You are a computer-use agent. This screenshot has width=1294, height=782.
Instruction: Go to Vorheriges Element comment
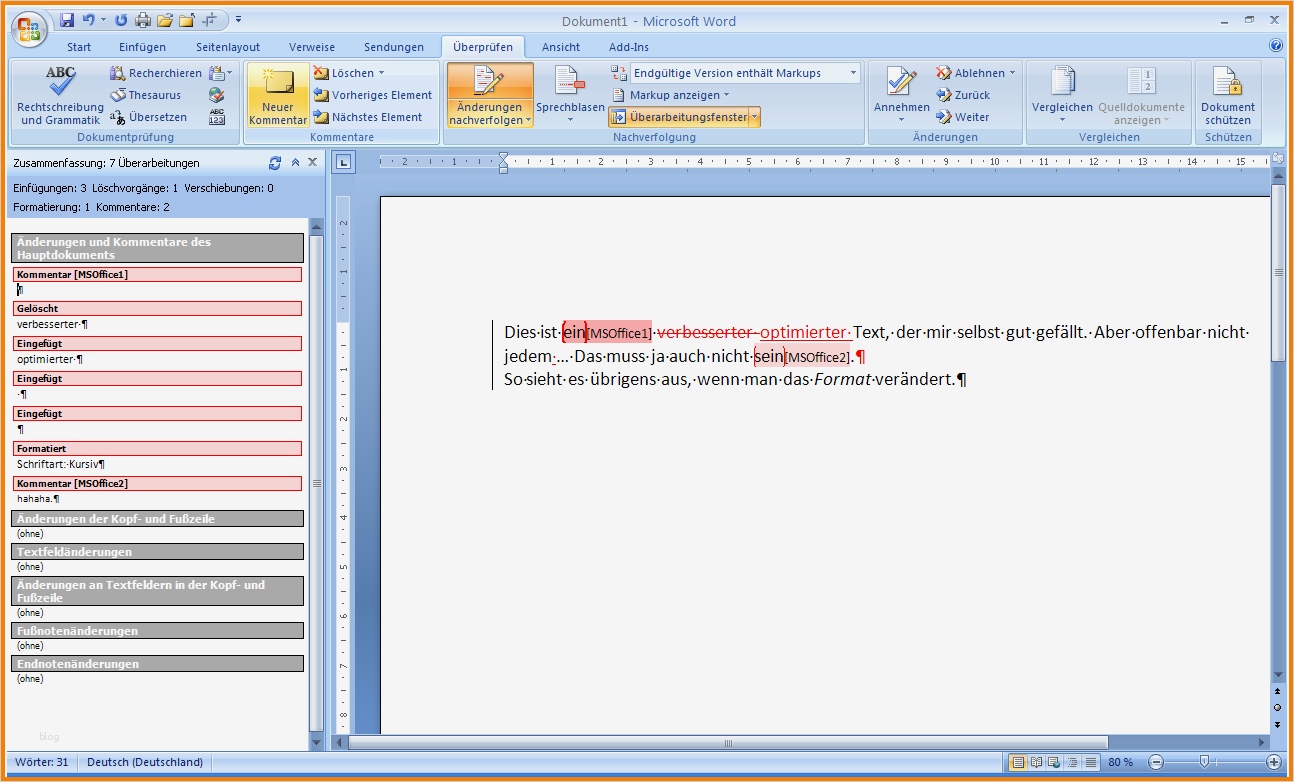tap(372, 95)
